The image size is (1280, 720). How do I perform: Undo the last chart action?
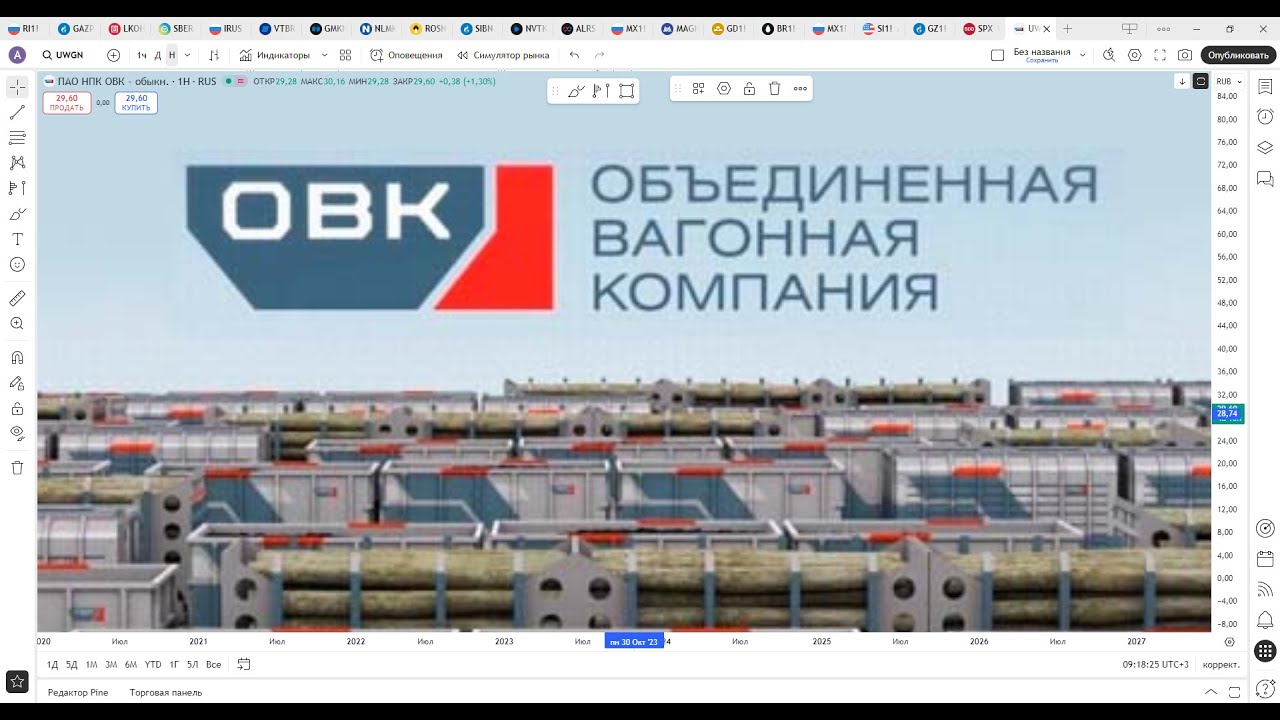coord(574,55)
